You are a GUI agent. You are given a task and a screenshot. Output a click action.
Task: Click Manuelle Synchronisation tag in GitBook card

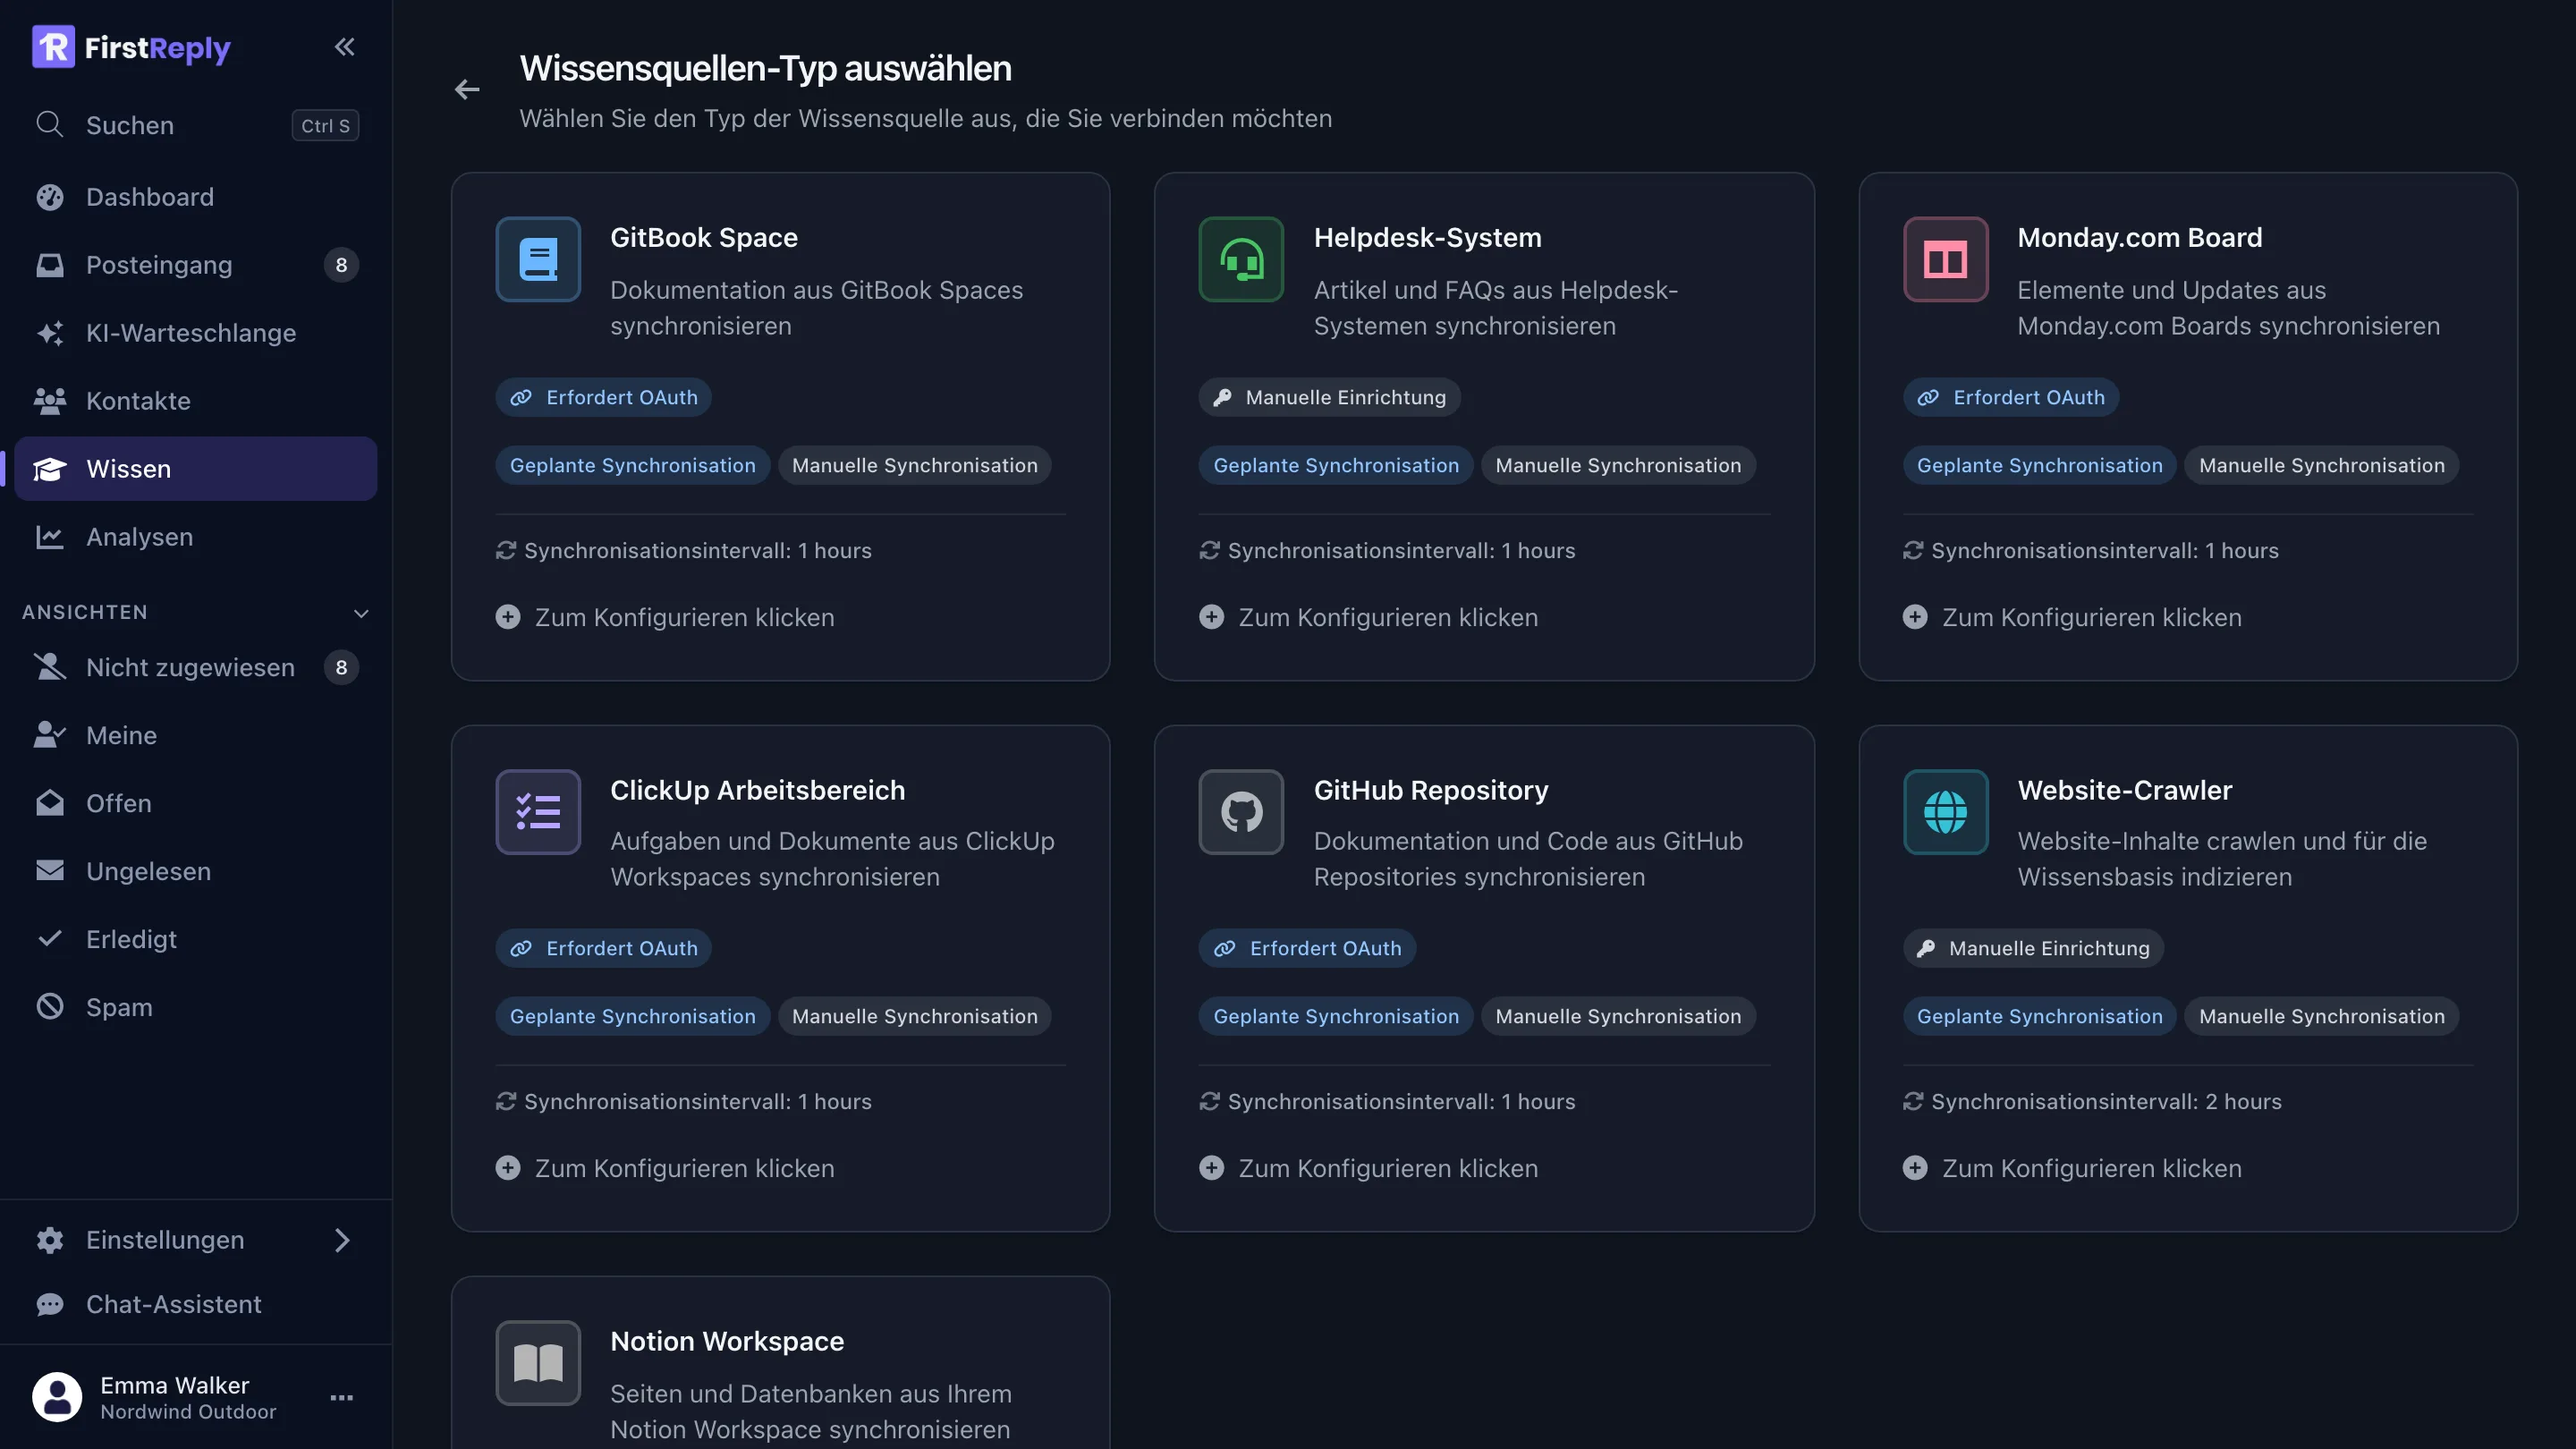pos(914,465)
